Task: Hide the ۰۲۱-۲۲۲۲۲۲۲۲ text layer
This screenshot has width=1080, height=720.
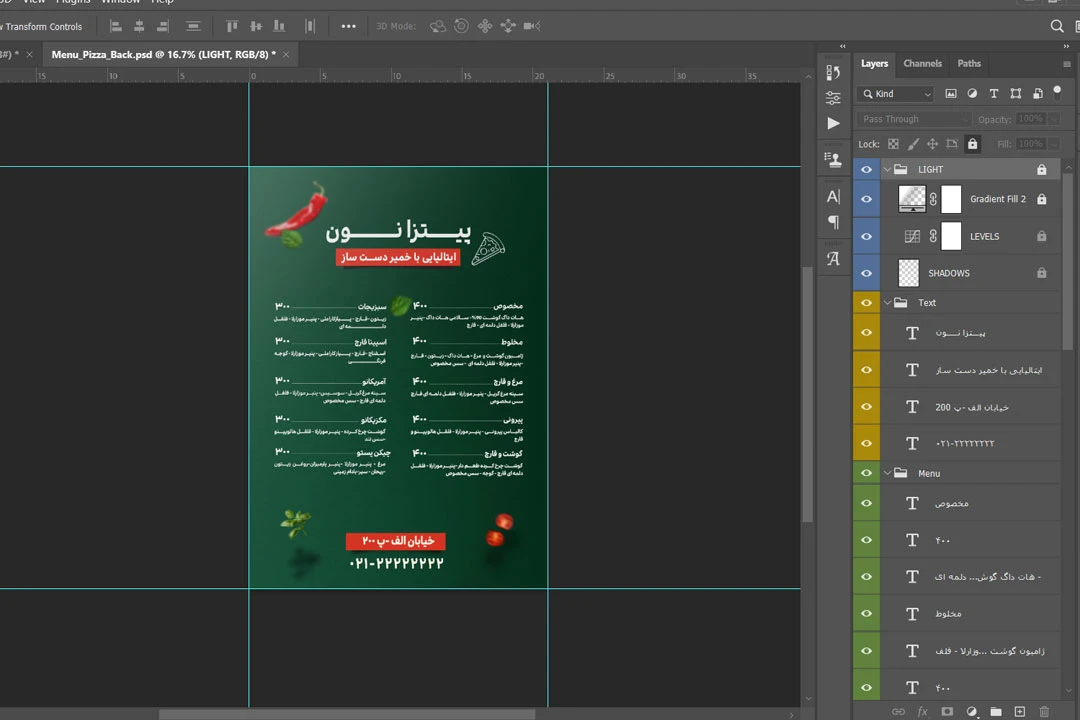Action: [866, 443]
